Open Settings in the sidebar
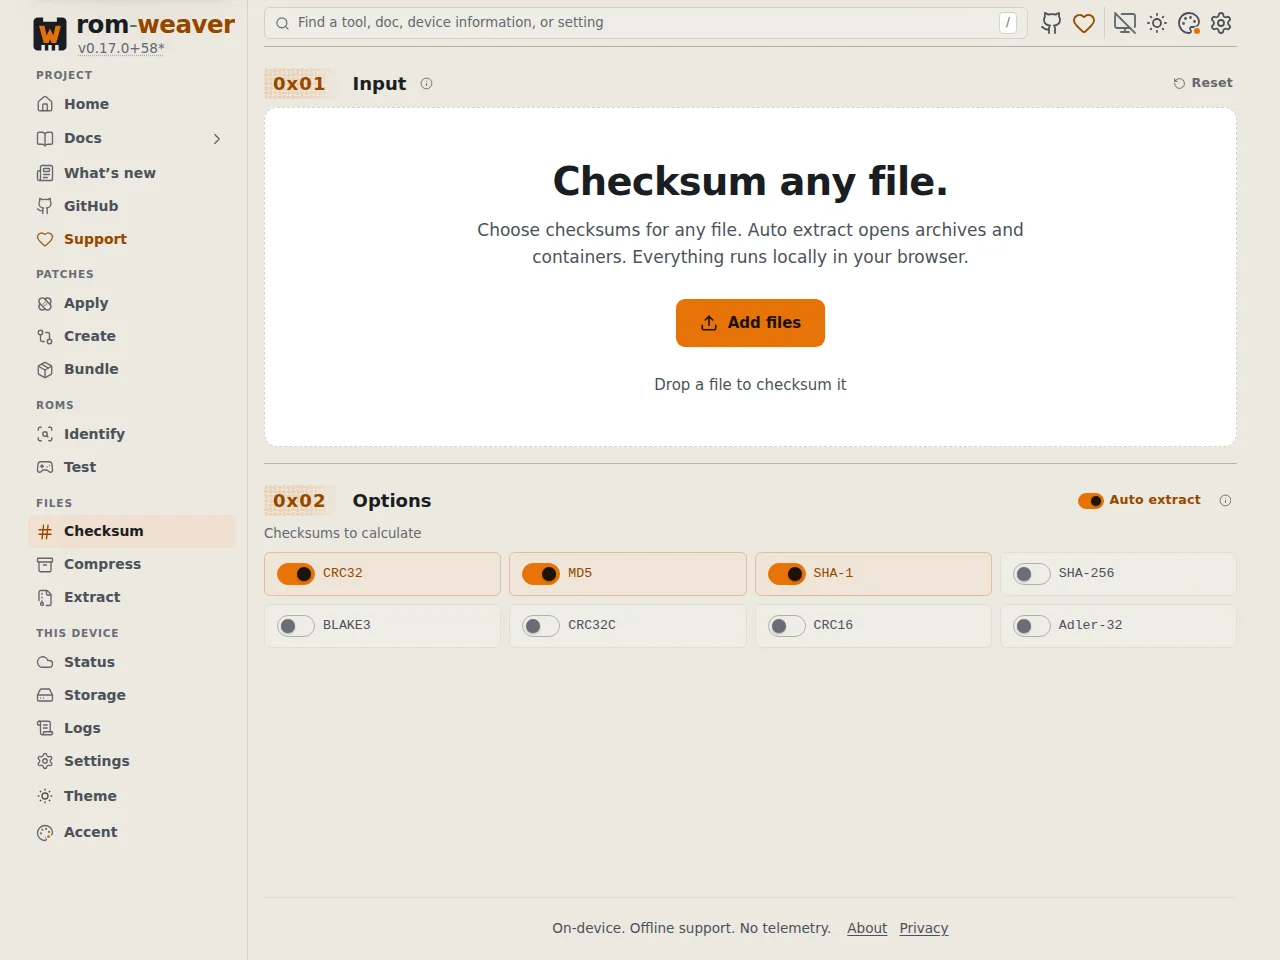The height and width of the screenshot is (960, 1280). [x=132, y=761]
